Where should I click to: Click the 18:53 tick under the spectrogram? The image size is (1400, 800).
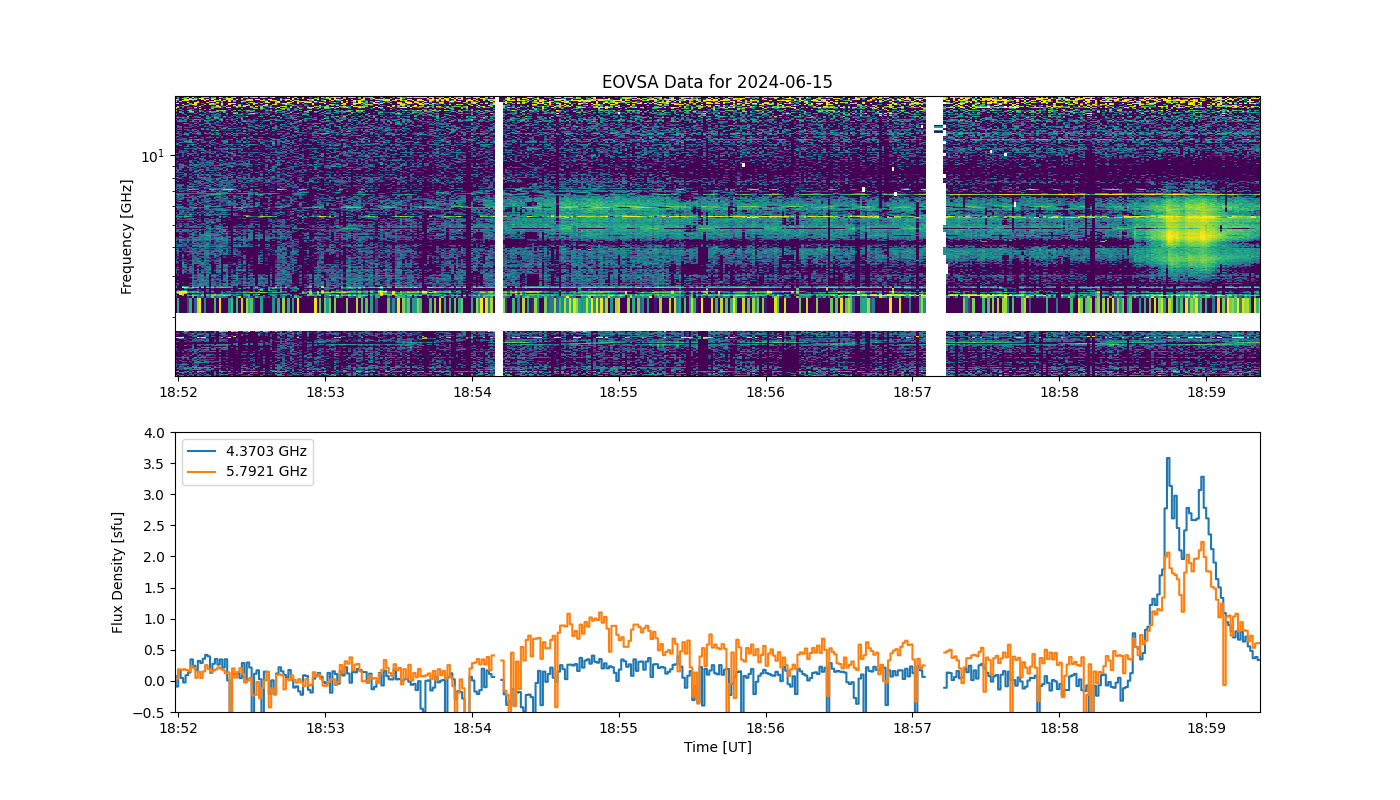[325, 393]
